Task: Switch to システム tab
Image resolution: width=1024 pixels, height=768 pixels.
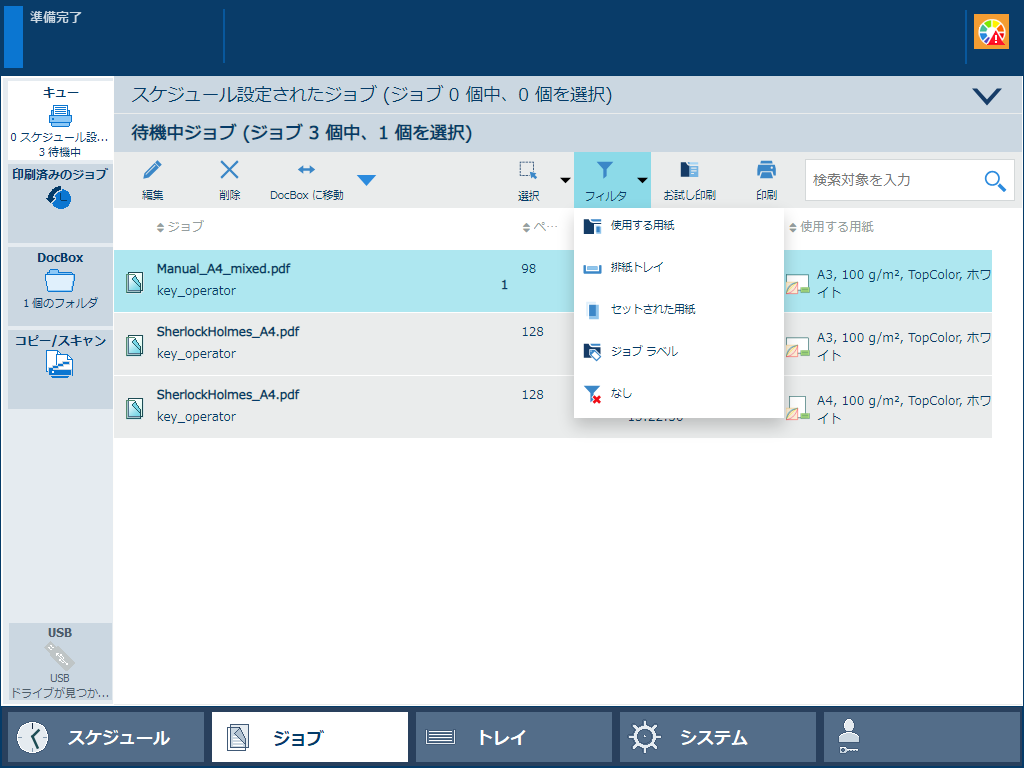Action: [x=718, y=737]
